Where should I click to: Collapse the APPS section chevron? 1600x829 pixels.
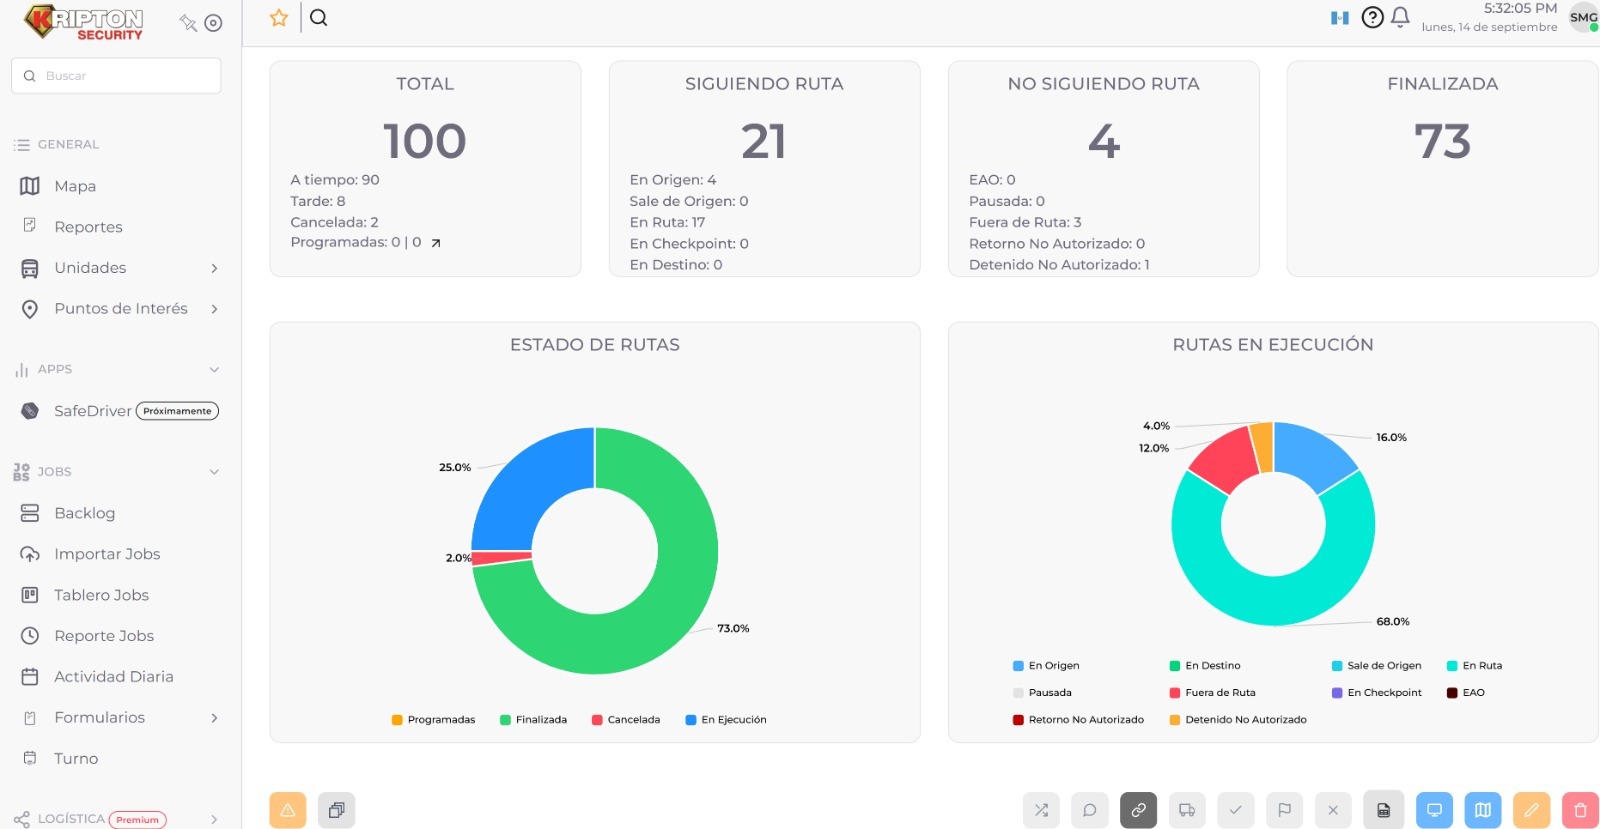pyautogui.click(x=214, y=370)
